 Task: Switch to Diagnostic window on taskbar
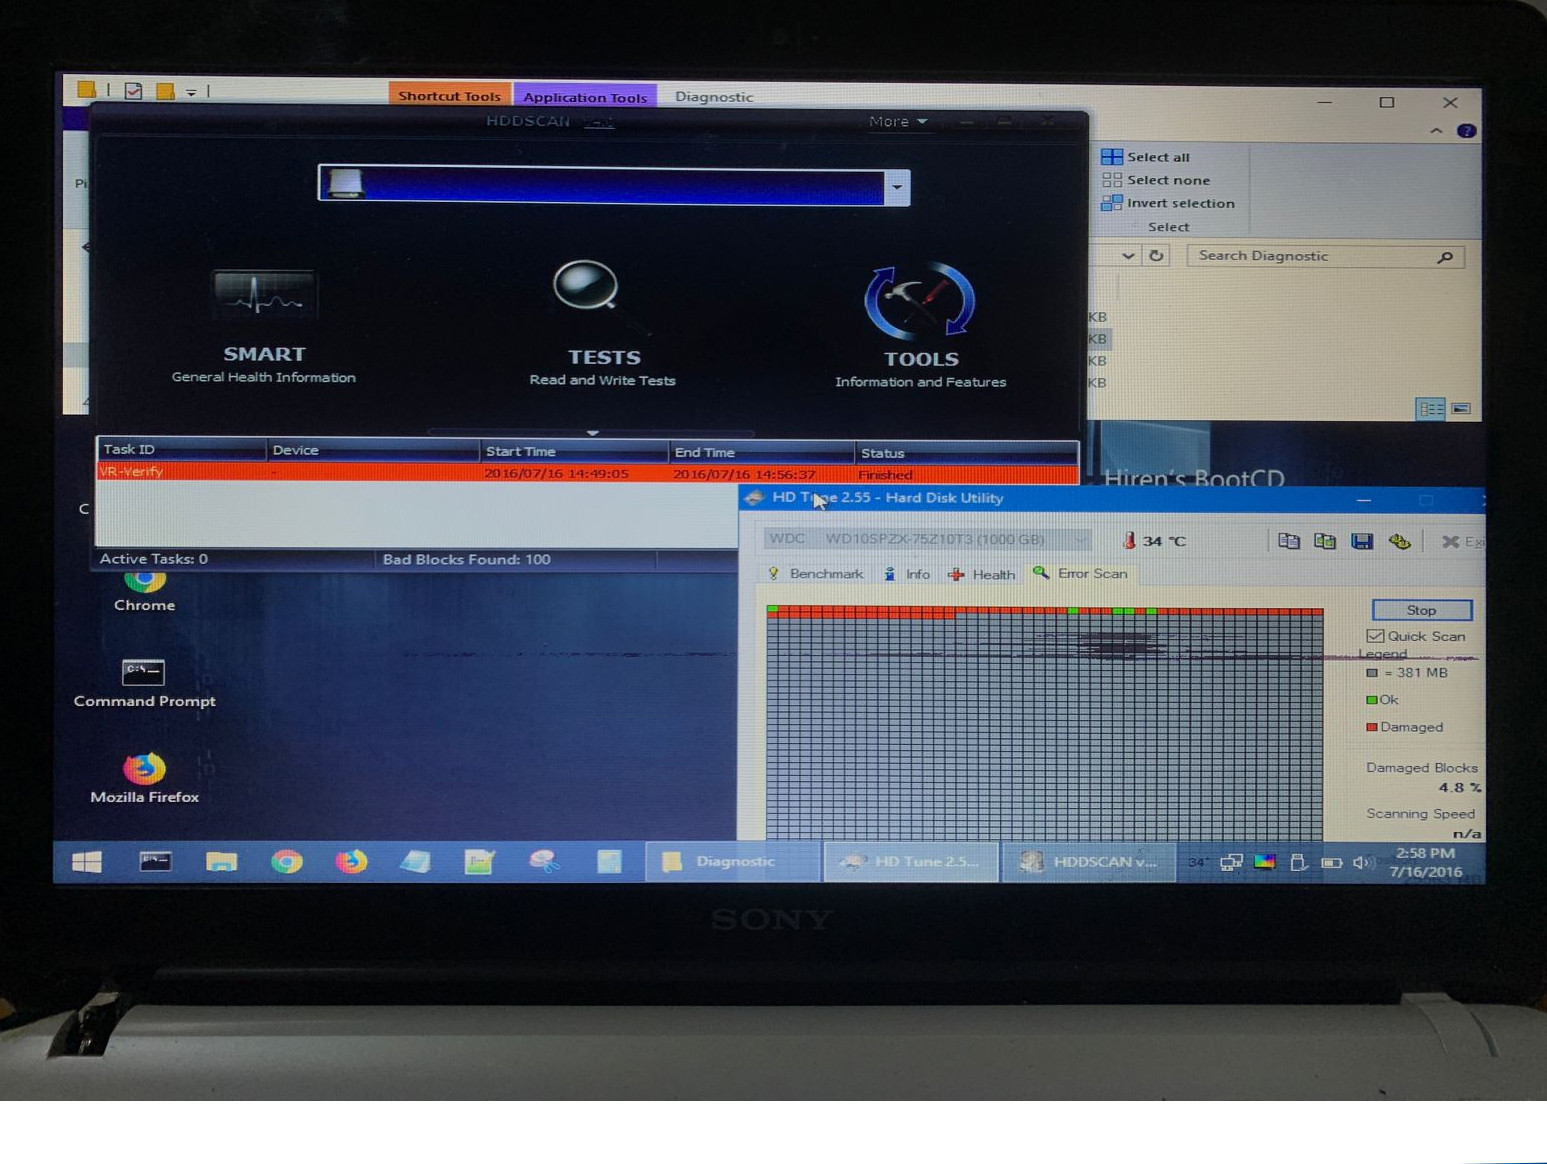(732, 862)
